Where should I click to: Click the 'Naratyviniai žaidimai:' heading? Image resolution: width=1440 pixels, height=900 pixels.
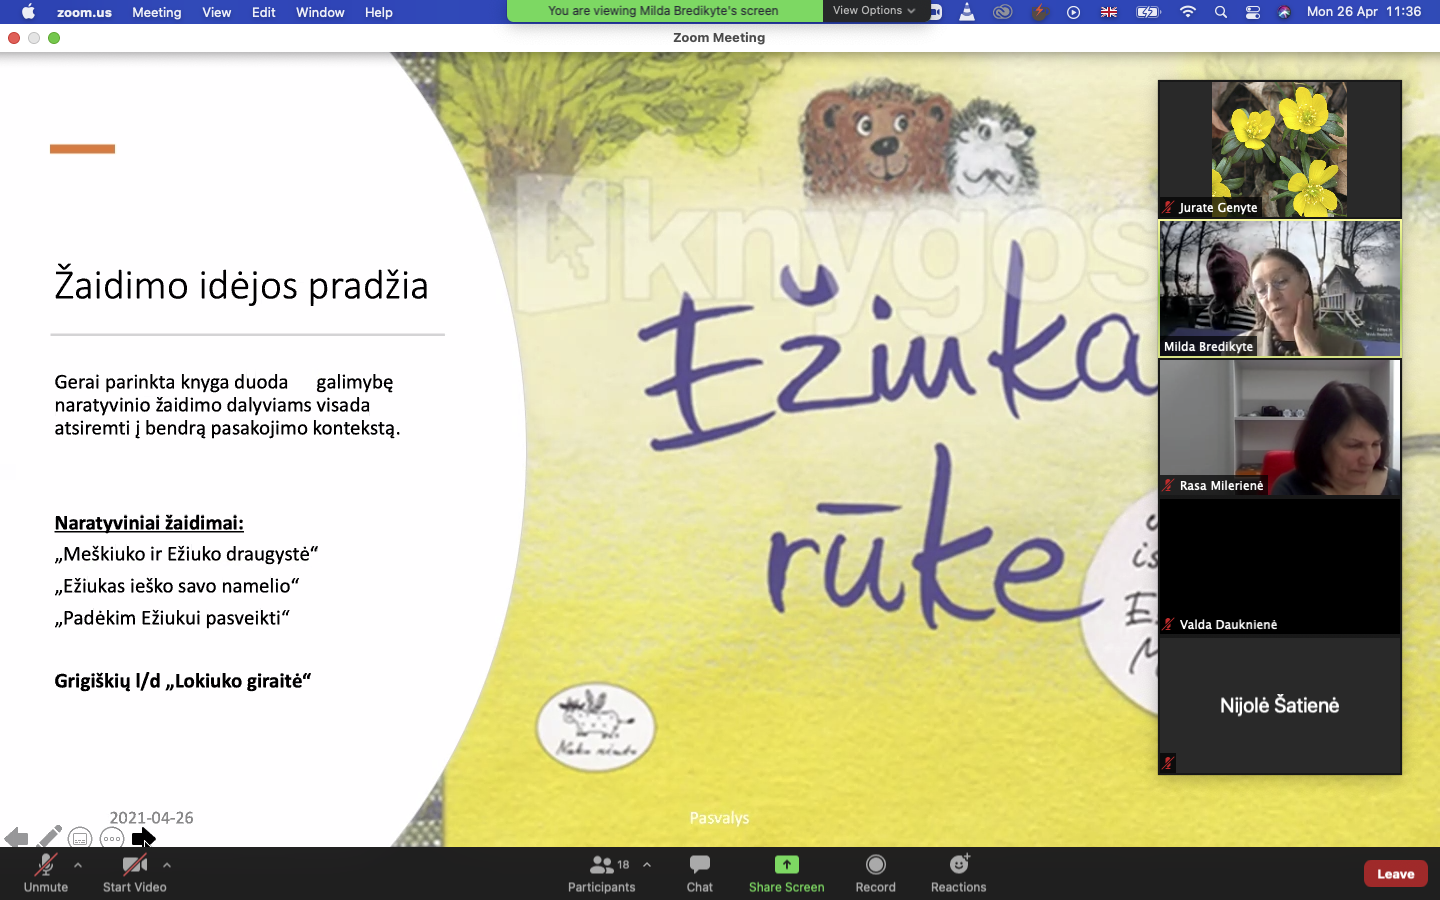click(149, 523)
